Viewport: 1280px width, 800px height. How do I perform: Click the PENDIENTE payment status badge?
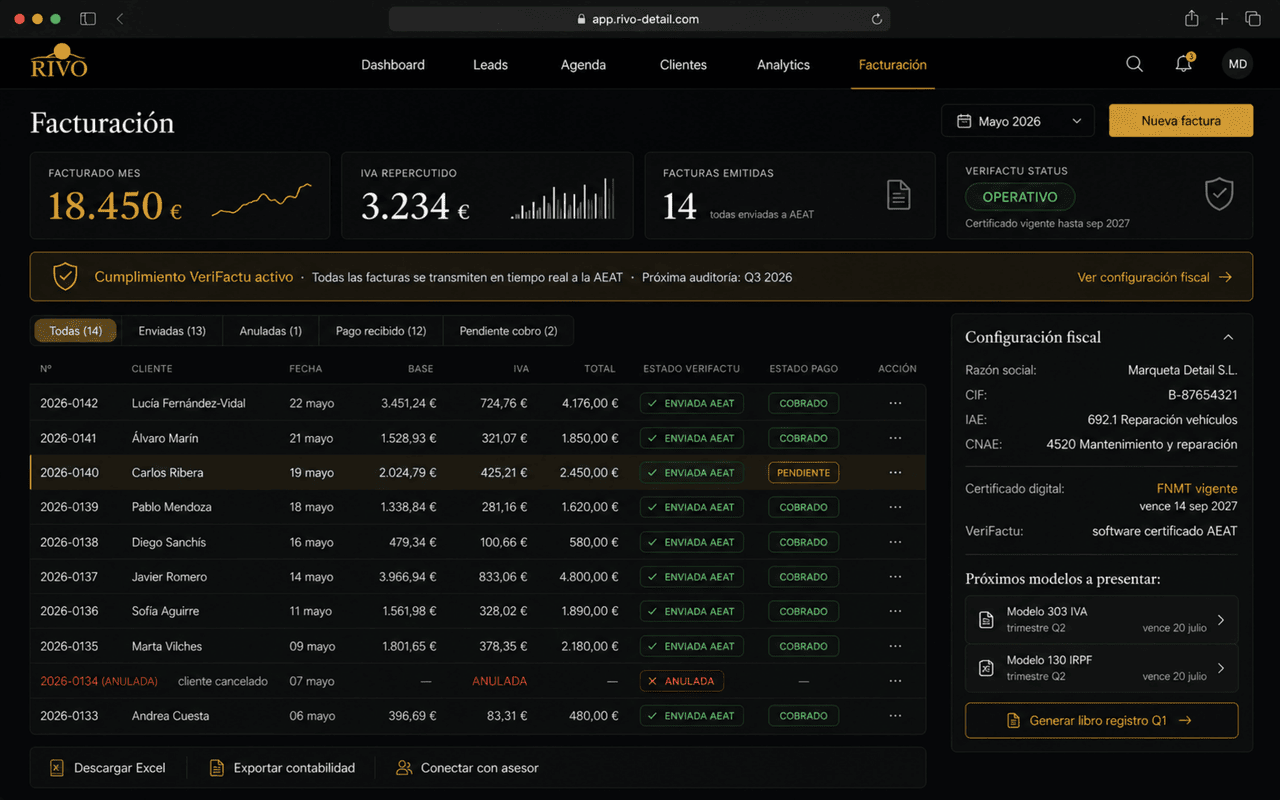pos(803,473)
